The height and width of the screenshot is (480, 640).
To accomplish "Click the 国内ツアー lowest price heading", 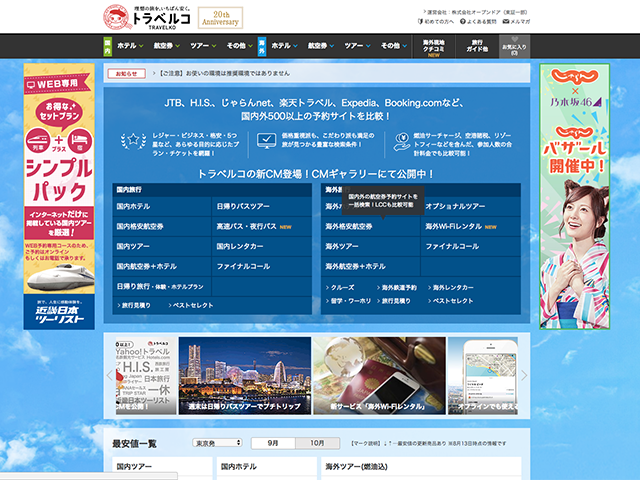I will [x=134, y=466].
